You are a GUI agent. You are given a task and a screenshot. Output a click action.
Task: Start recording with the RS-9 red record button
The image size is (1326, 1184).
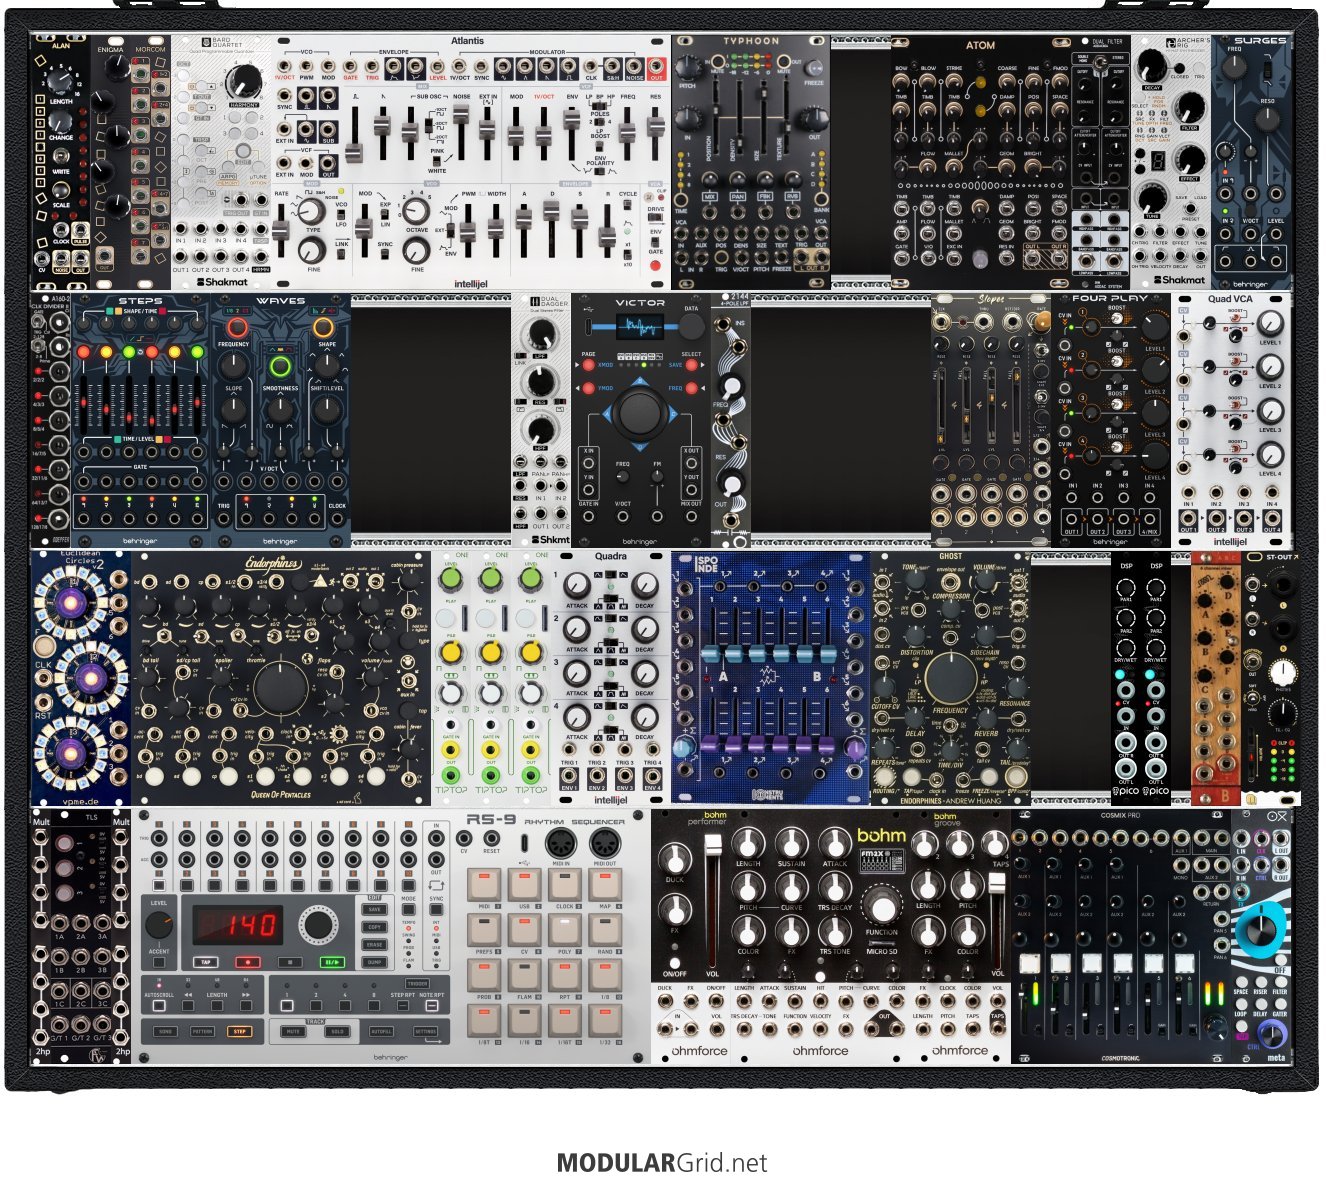point(248,962)
